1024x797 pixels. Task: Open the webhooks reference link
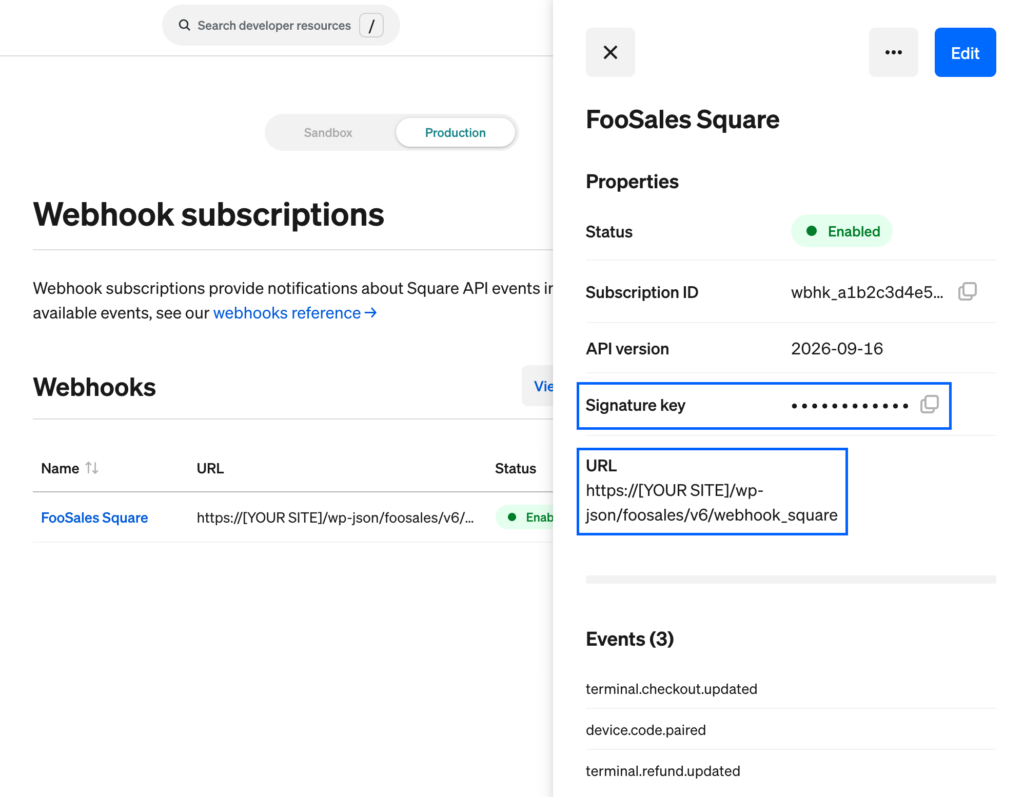[295, 313]
